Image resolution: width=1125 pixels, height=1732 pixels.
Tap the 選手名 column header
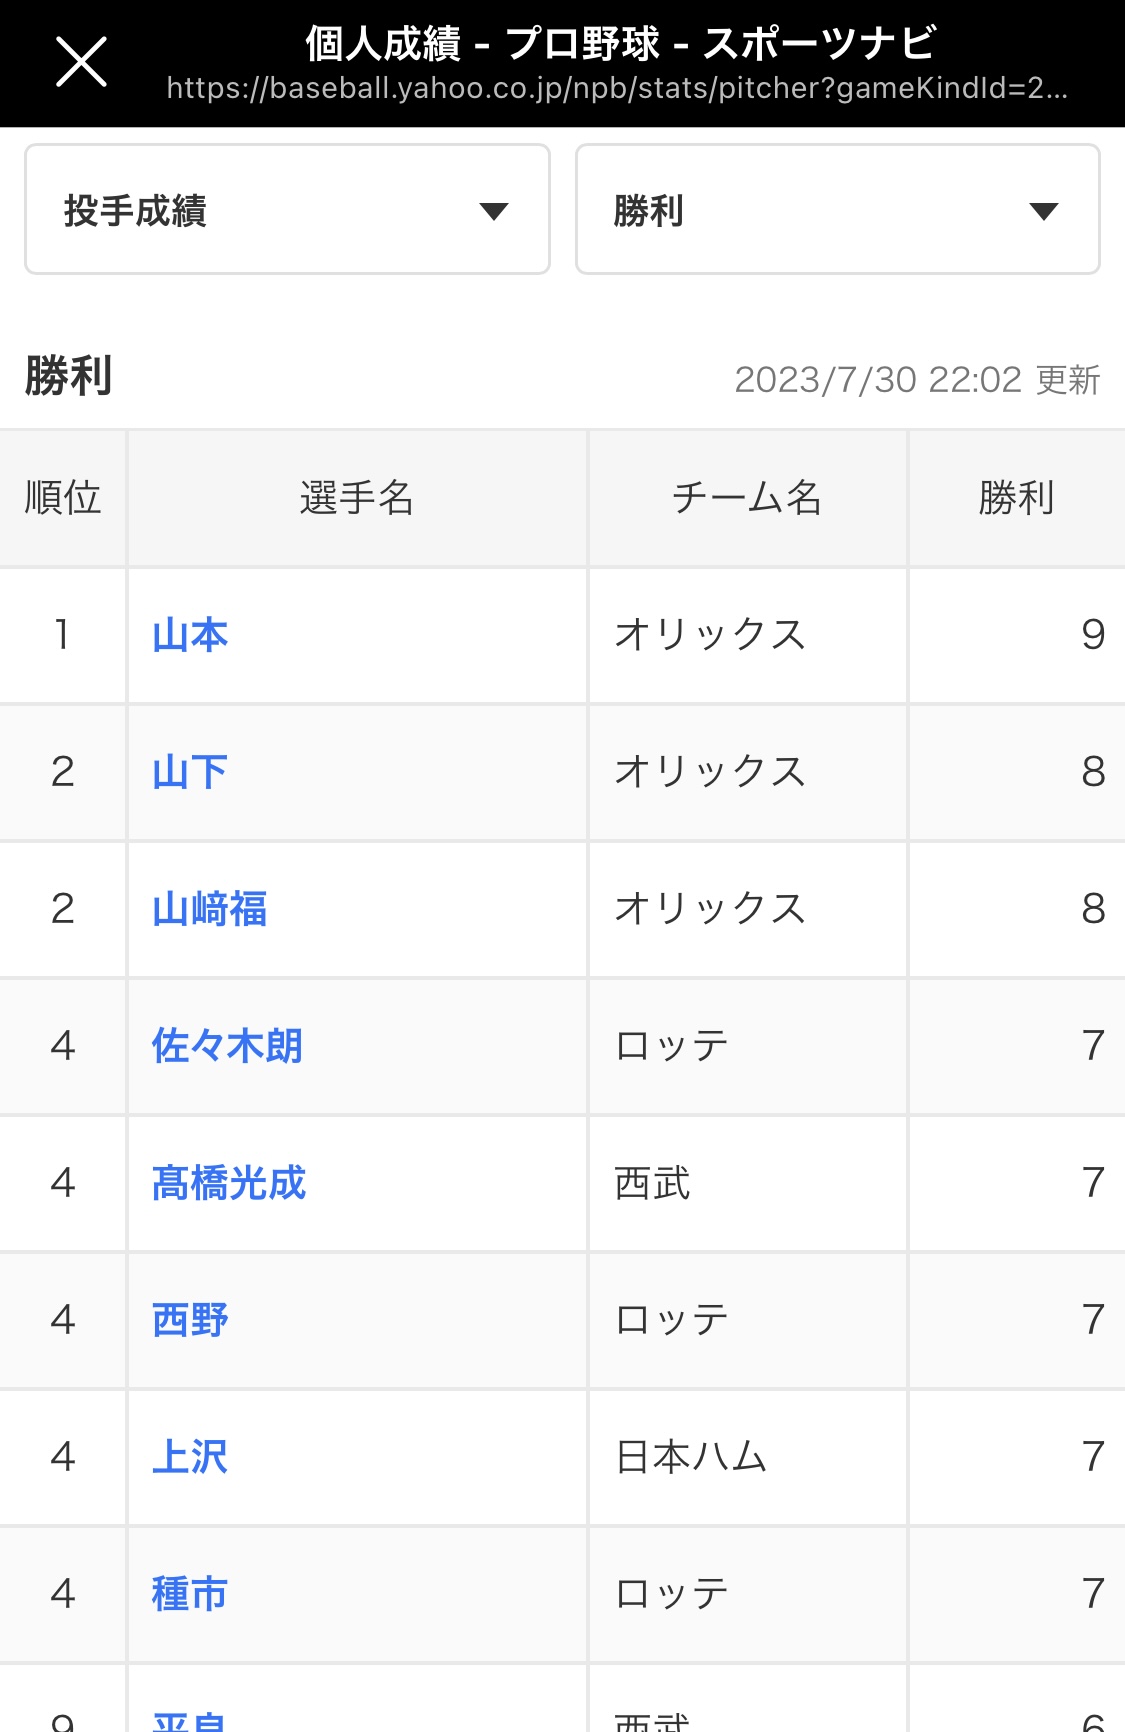point(357,498)
